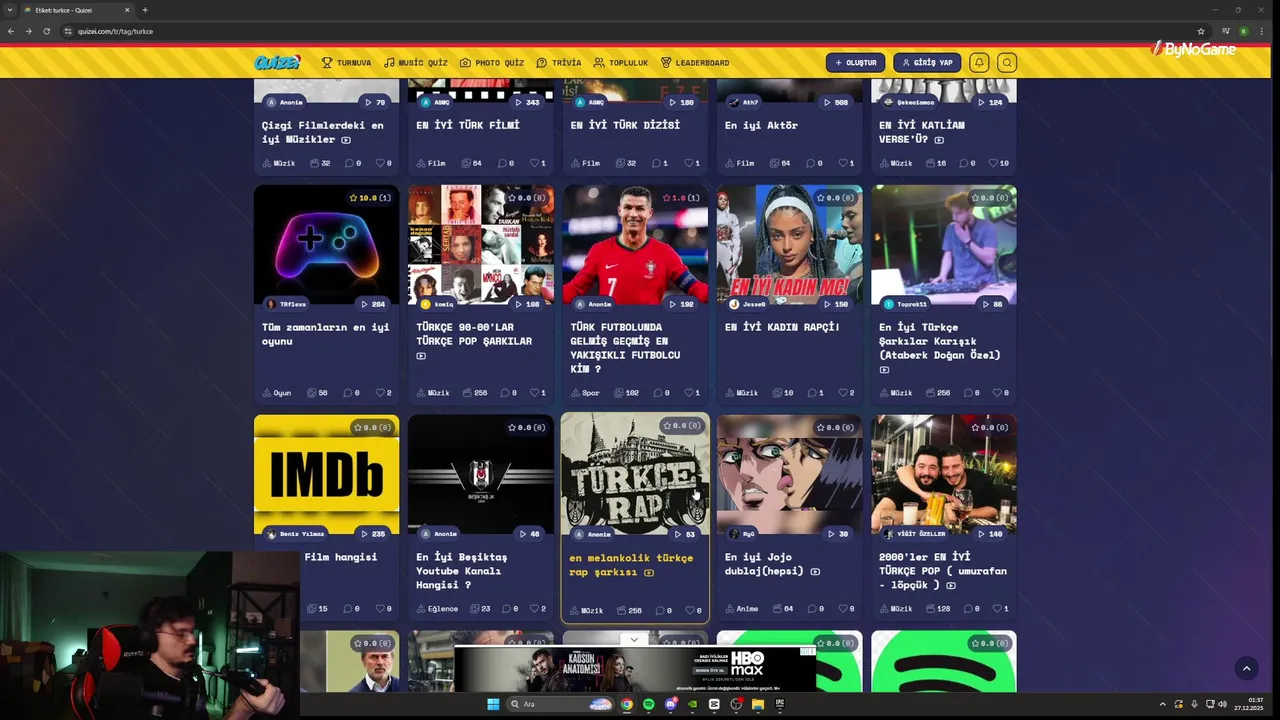1280x720 pixels.
Task: Open the Leaderboard page
Action: pos(695,63)
